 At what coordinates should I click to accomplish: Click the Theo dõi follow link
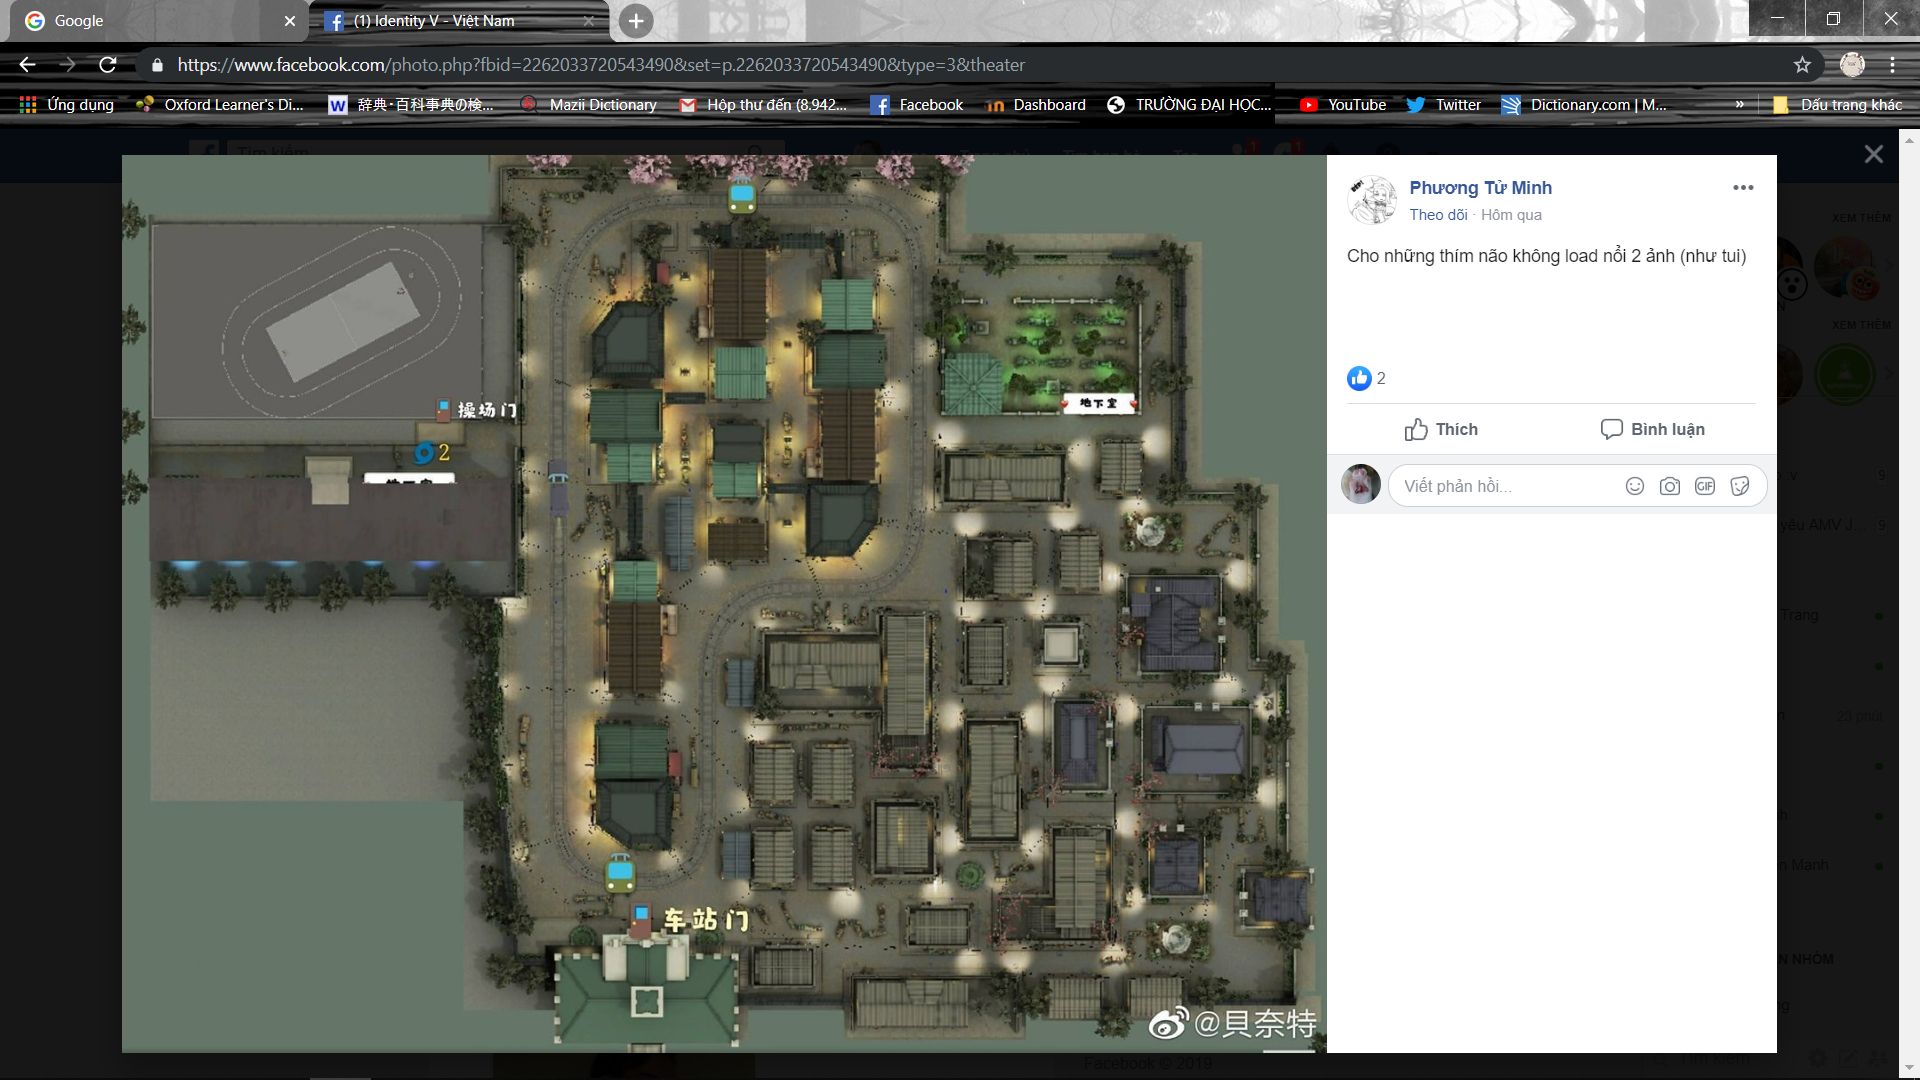[x=1438, y=215]
